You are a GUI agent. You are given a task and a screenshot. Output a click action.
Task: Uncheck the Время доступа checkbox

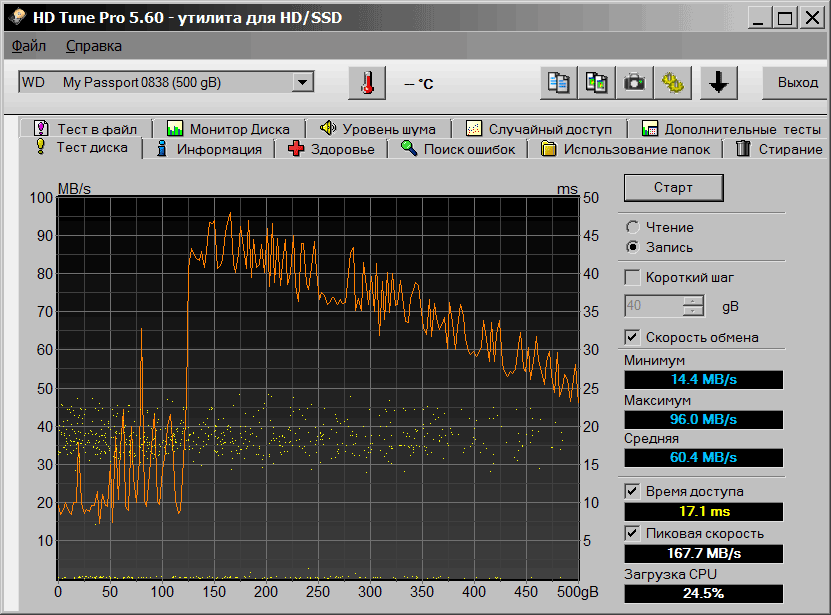(632, 491)
